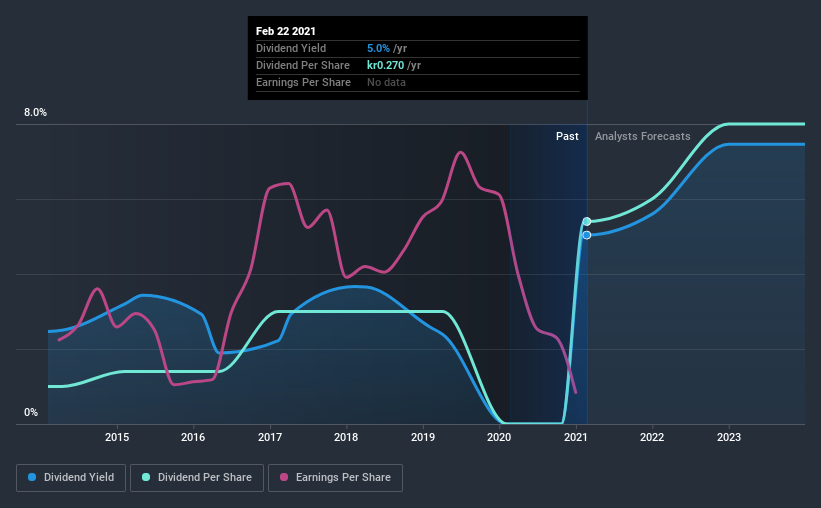
Task: Click the 2015 label on the x-axis
Action: [x=117, y=437]
